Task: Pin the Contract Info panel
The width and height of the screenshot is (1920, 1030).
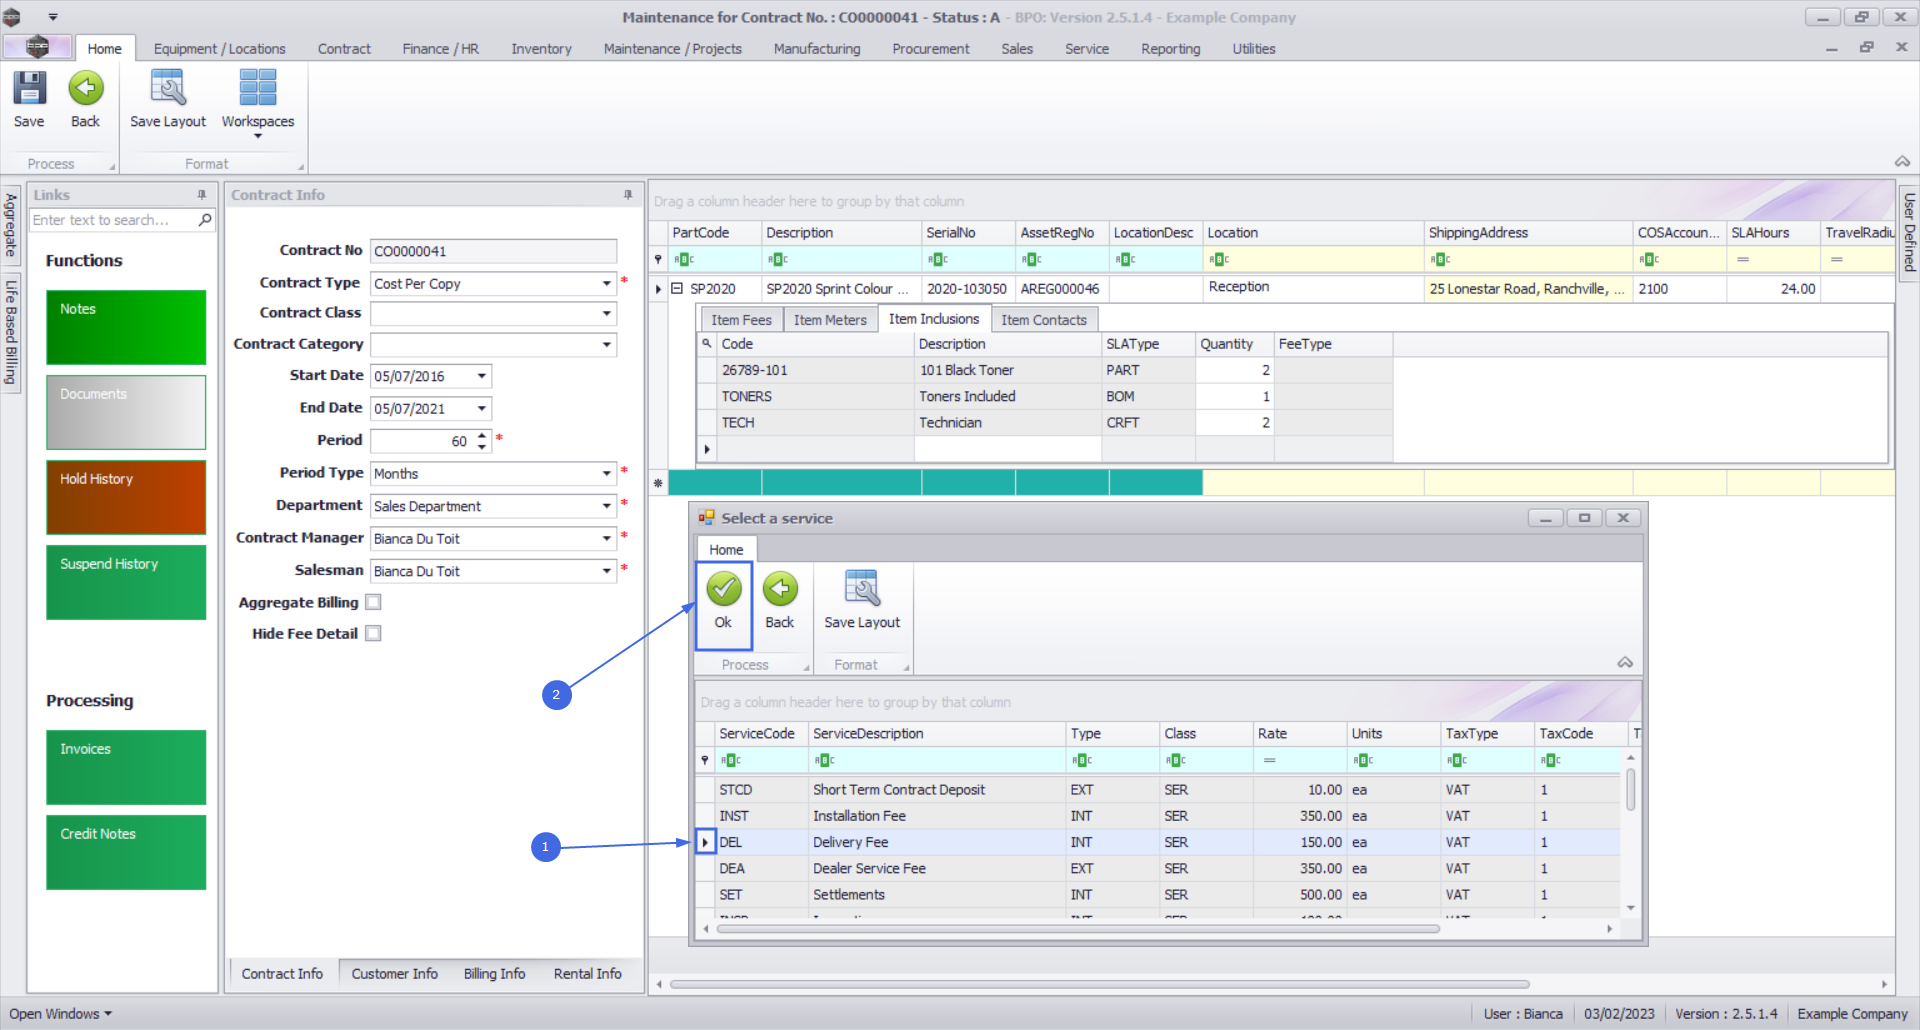Action: tap(628, 195)
